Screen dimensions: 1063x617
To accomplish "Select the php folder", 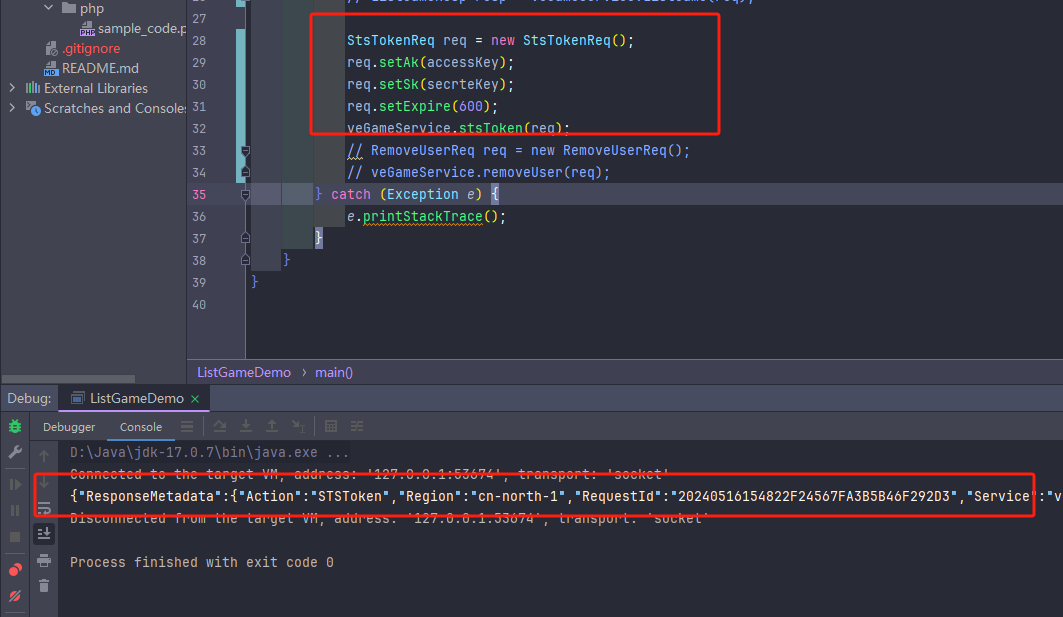I will (83, 8).
